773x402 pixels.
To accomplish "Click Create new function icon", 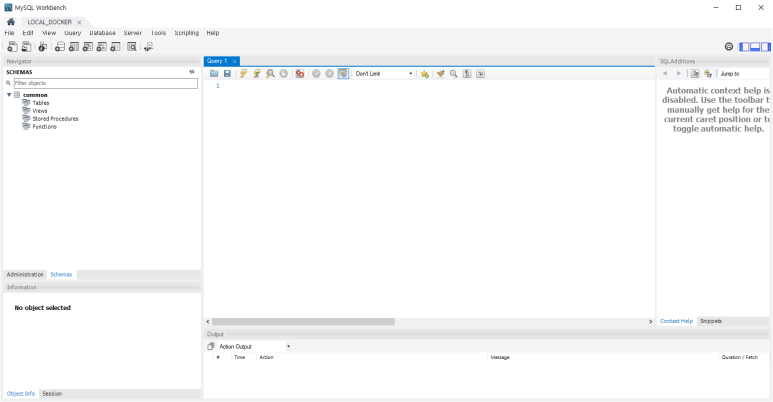I will pyautogui.click(x=115, y=47).
